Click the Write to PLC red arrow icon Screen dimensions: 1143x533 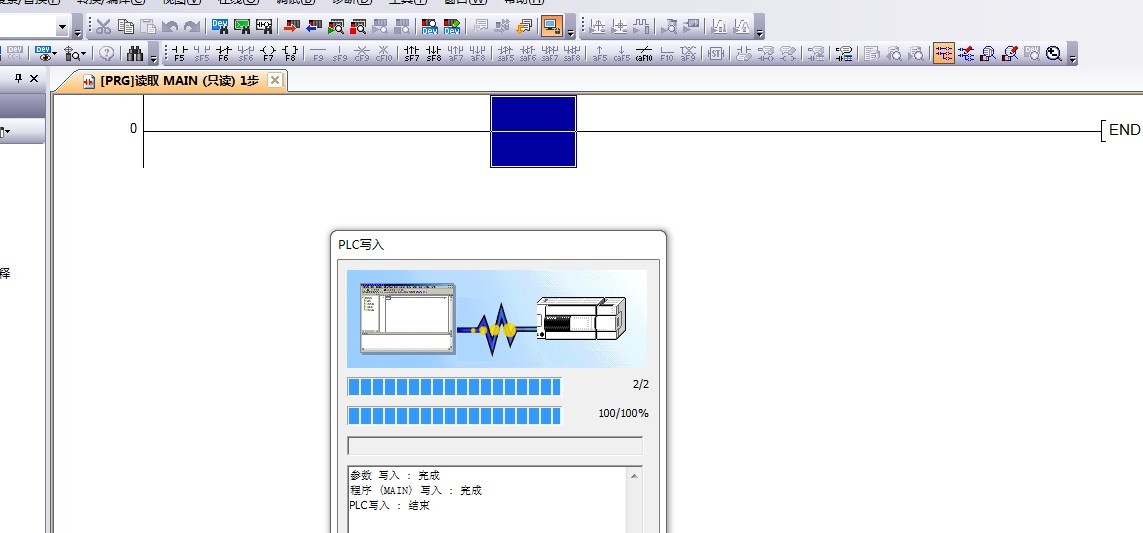[x=291, y=27]
